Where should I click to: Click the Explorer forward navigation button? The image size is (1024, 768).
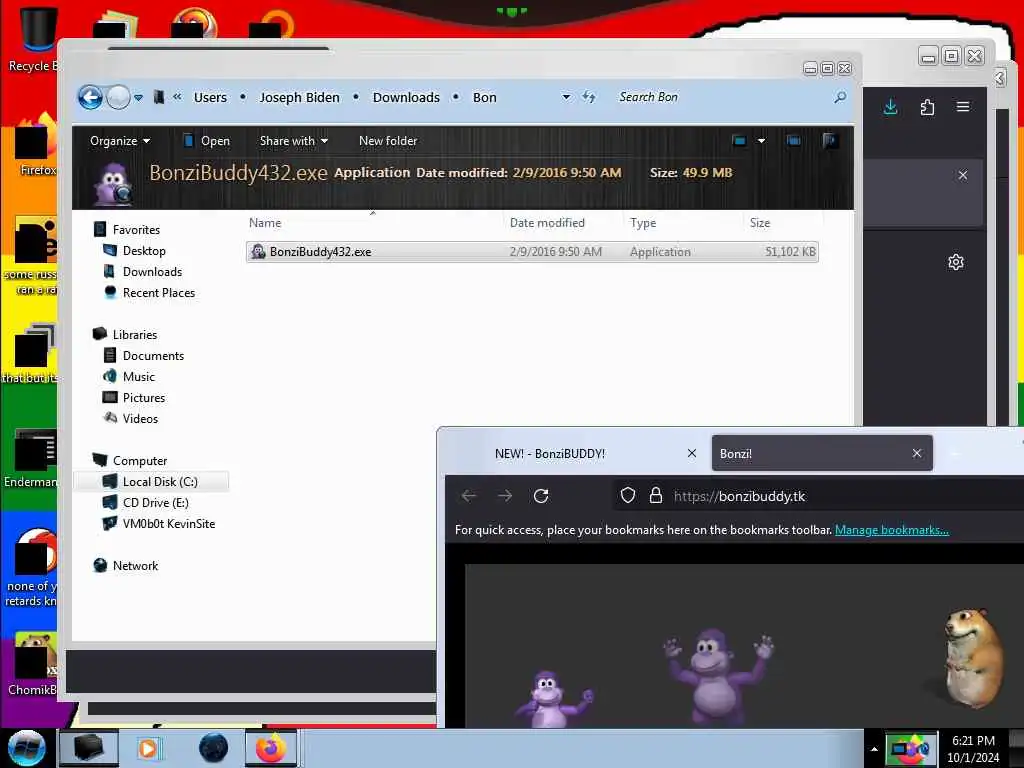[x=118, y=97]
